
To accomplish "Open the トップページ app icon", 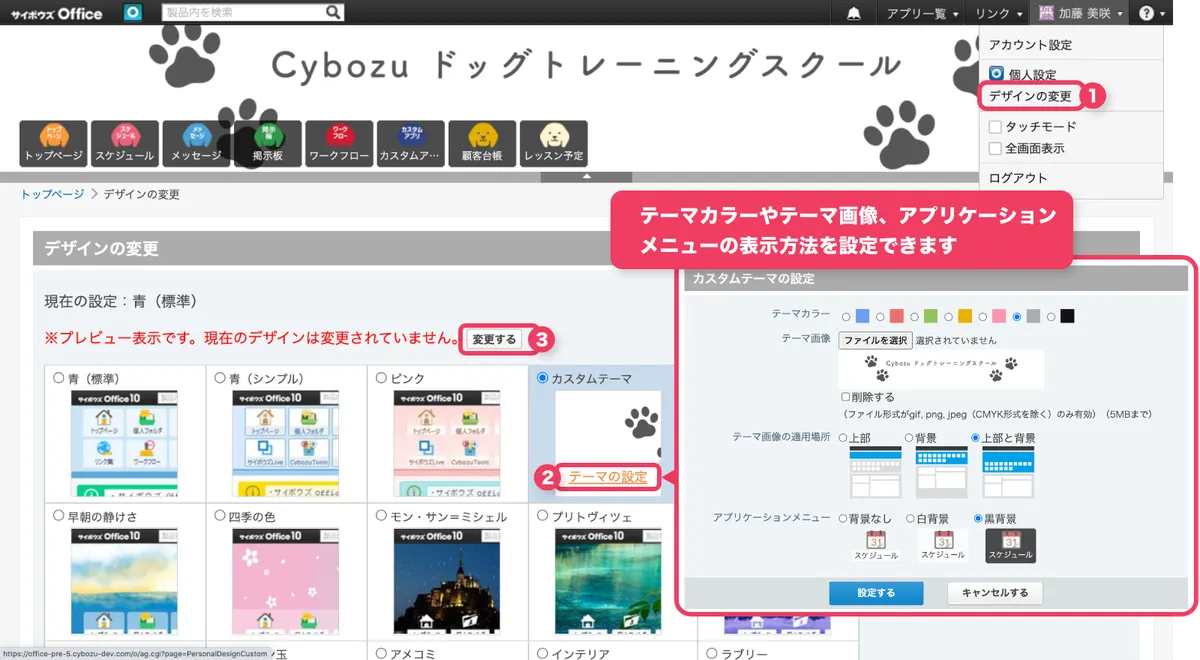I will point(53,143).
